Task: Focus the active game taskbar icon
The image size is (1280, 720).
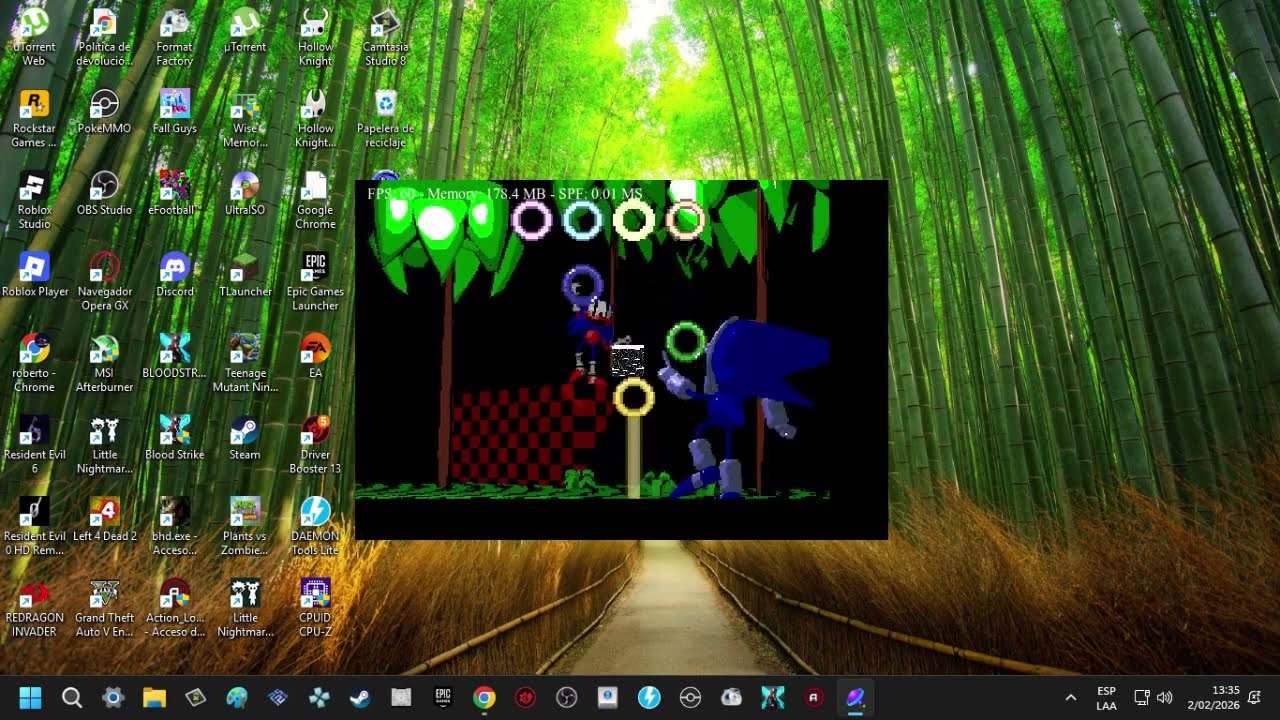Action: point(856,697)
